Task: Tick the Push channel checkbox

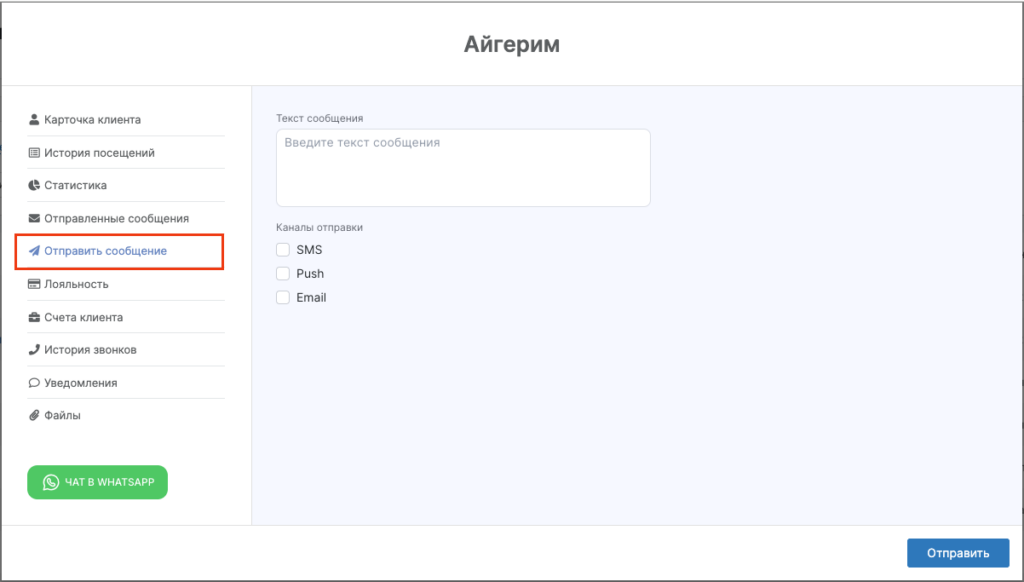Action: (283, 274)
